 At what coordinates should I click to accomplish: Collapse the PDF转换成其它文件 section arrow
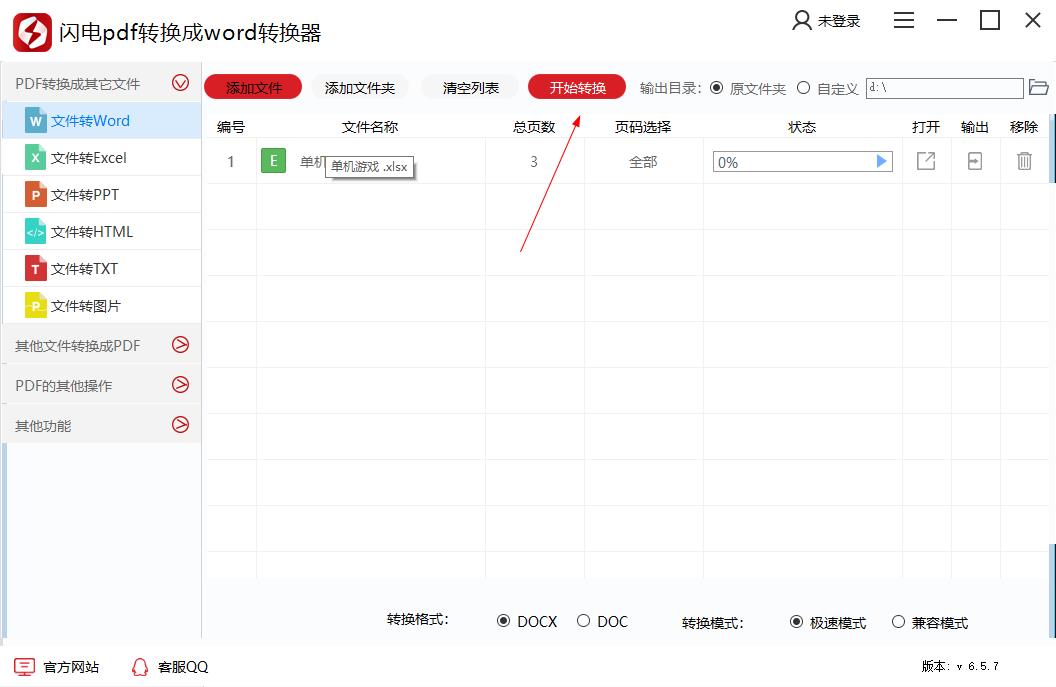pyautogui.click(x=180, y=83)
